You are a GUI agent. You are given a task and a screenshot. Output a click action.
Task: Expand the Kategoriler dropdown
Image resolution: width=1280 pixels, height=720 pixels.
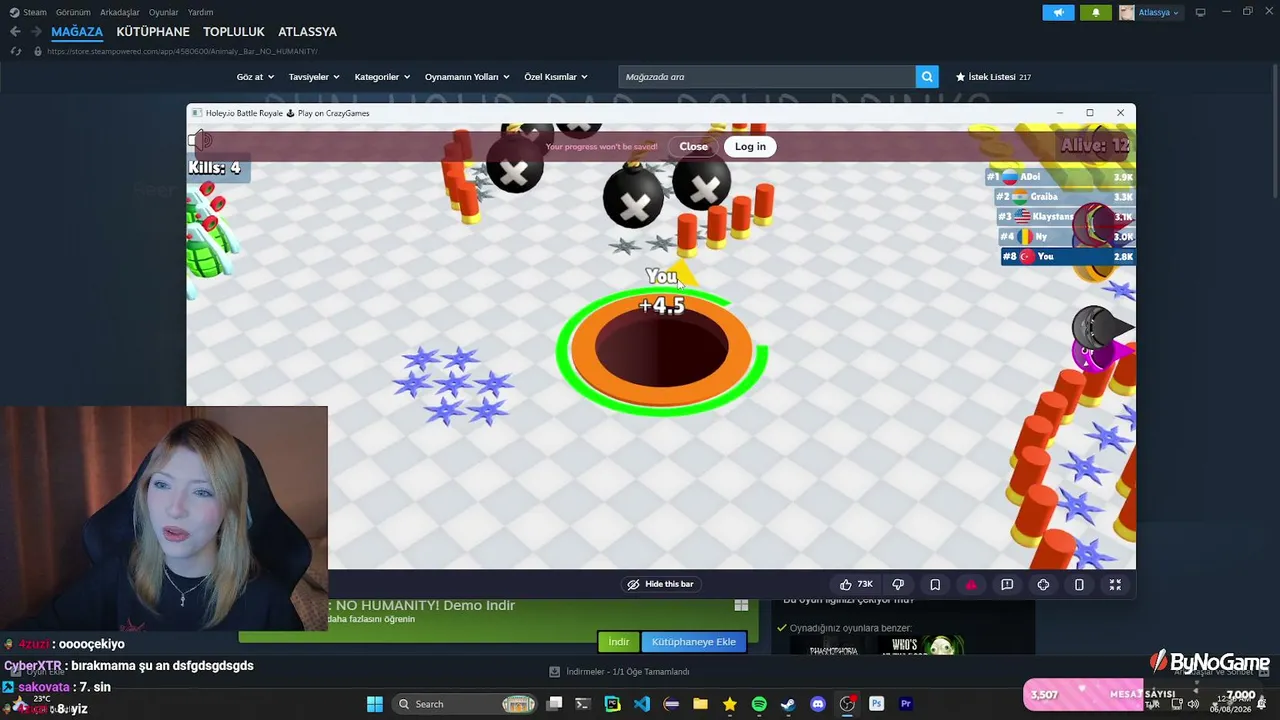[382, 77]
